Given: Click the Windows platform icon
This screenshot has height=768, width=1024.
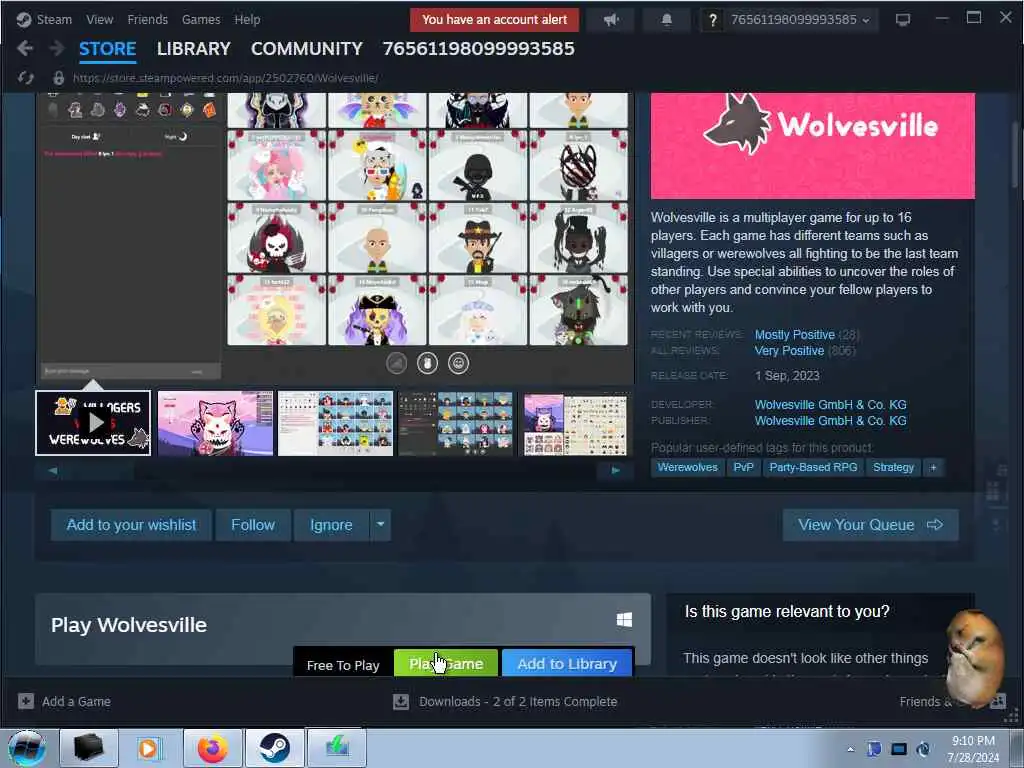Looking at the screenshot, I should tap(624, 620).
